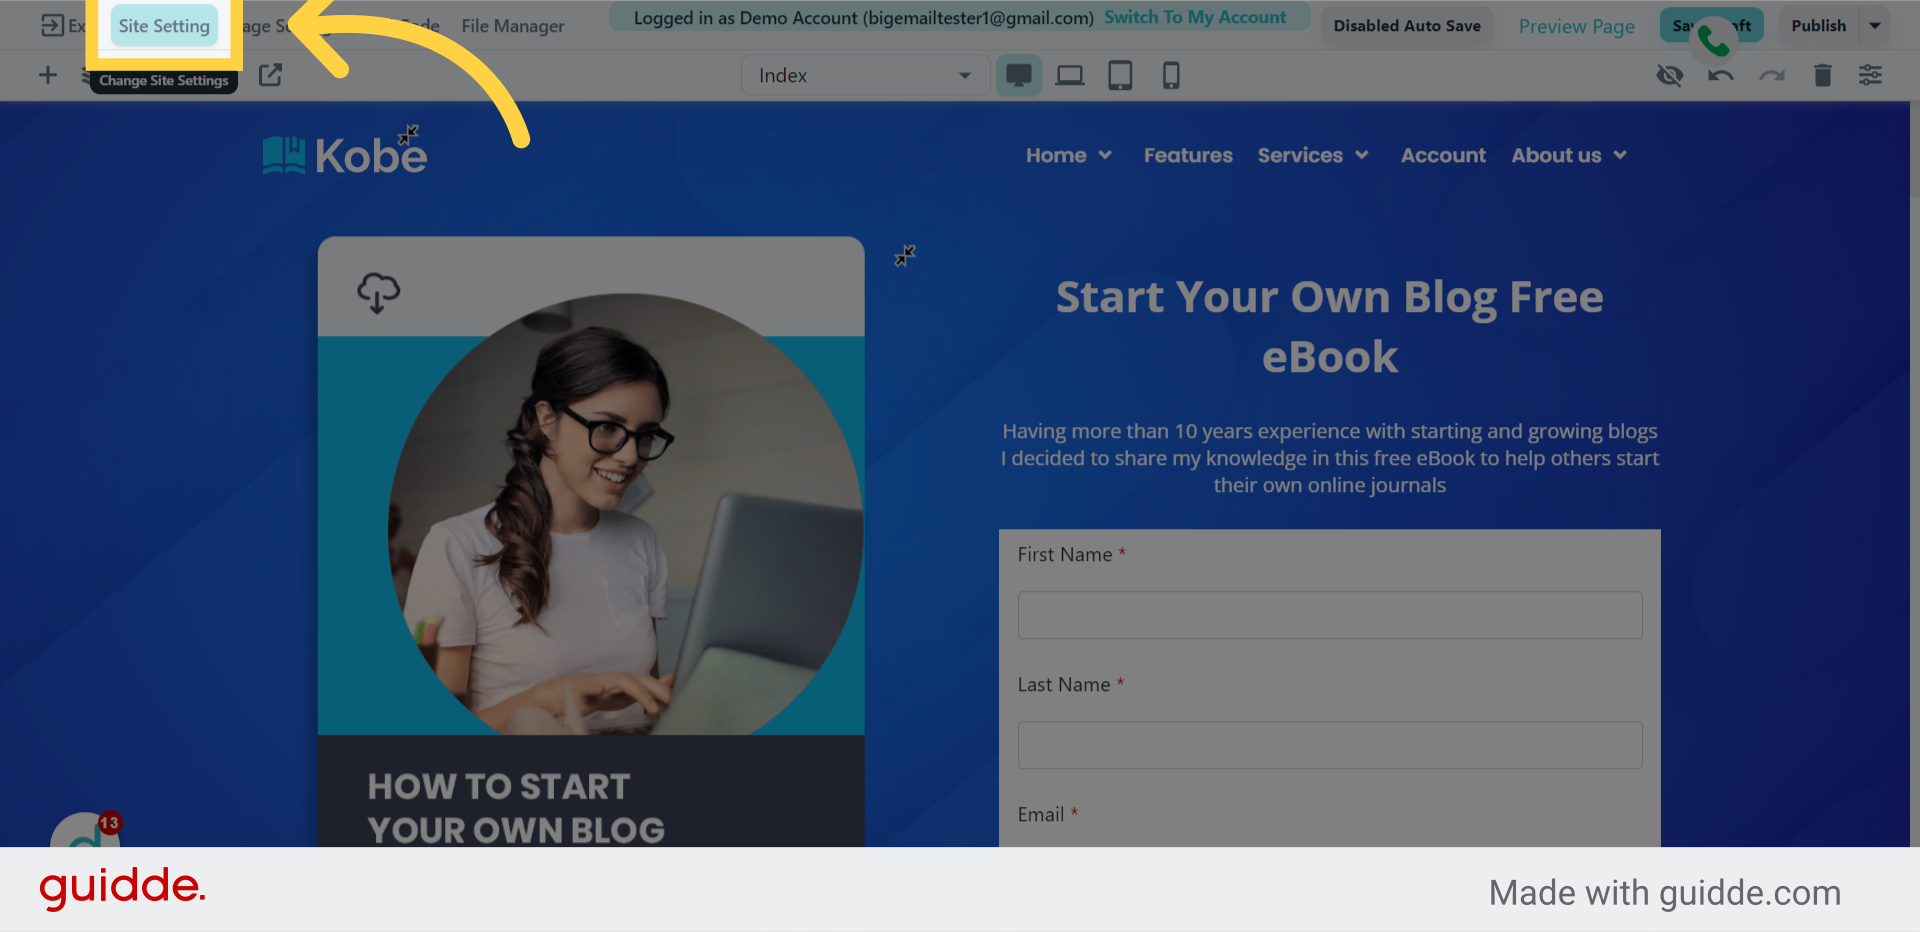Click the Exit icon in the top bar
The image size is (1920, 932).
point(52,26)
